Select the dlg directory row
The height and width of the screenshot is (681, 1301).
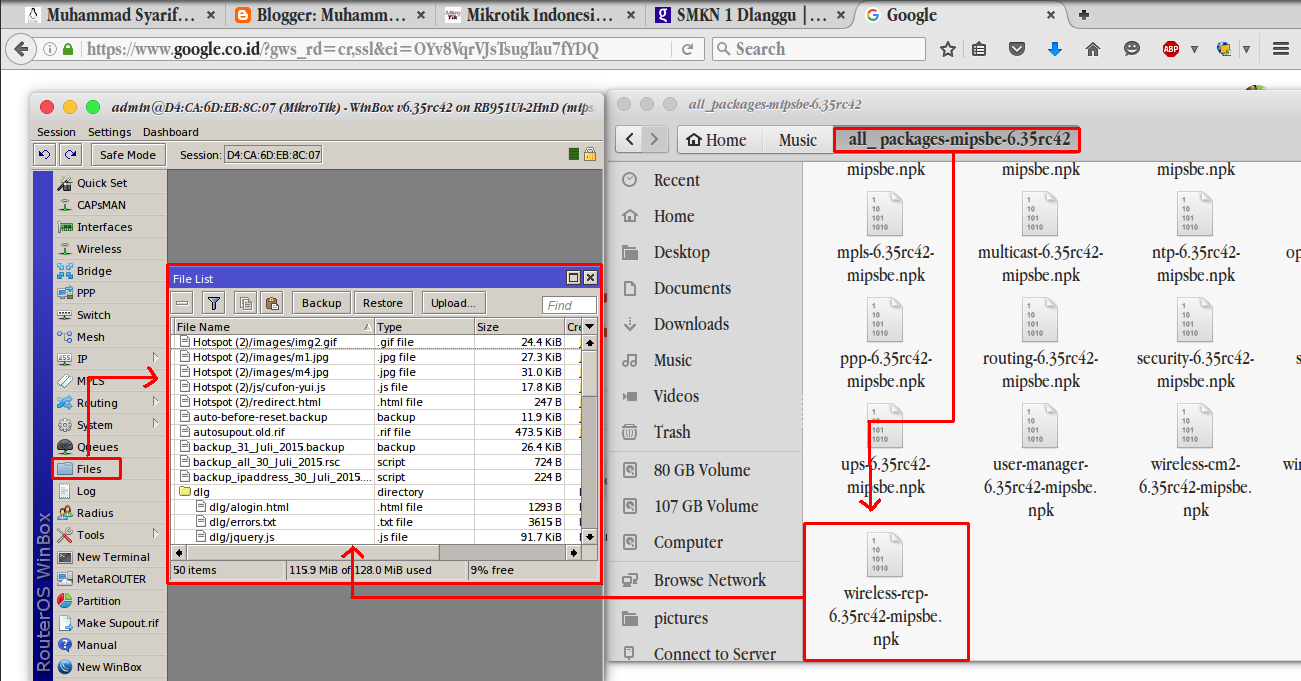378,492
